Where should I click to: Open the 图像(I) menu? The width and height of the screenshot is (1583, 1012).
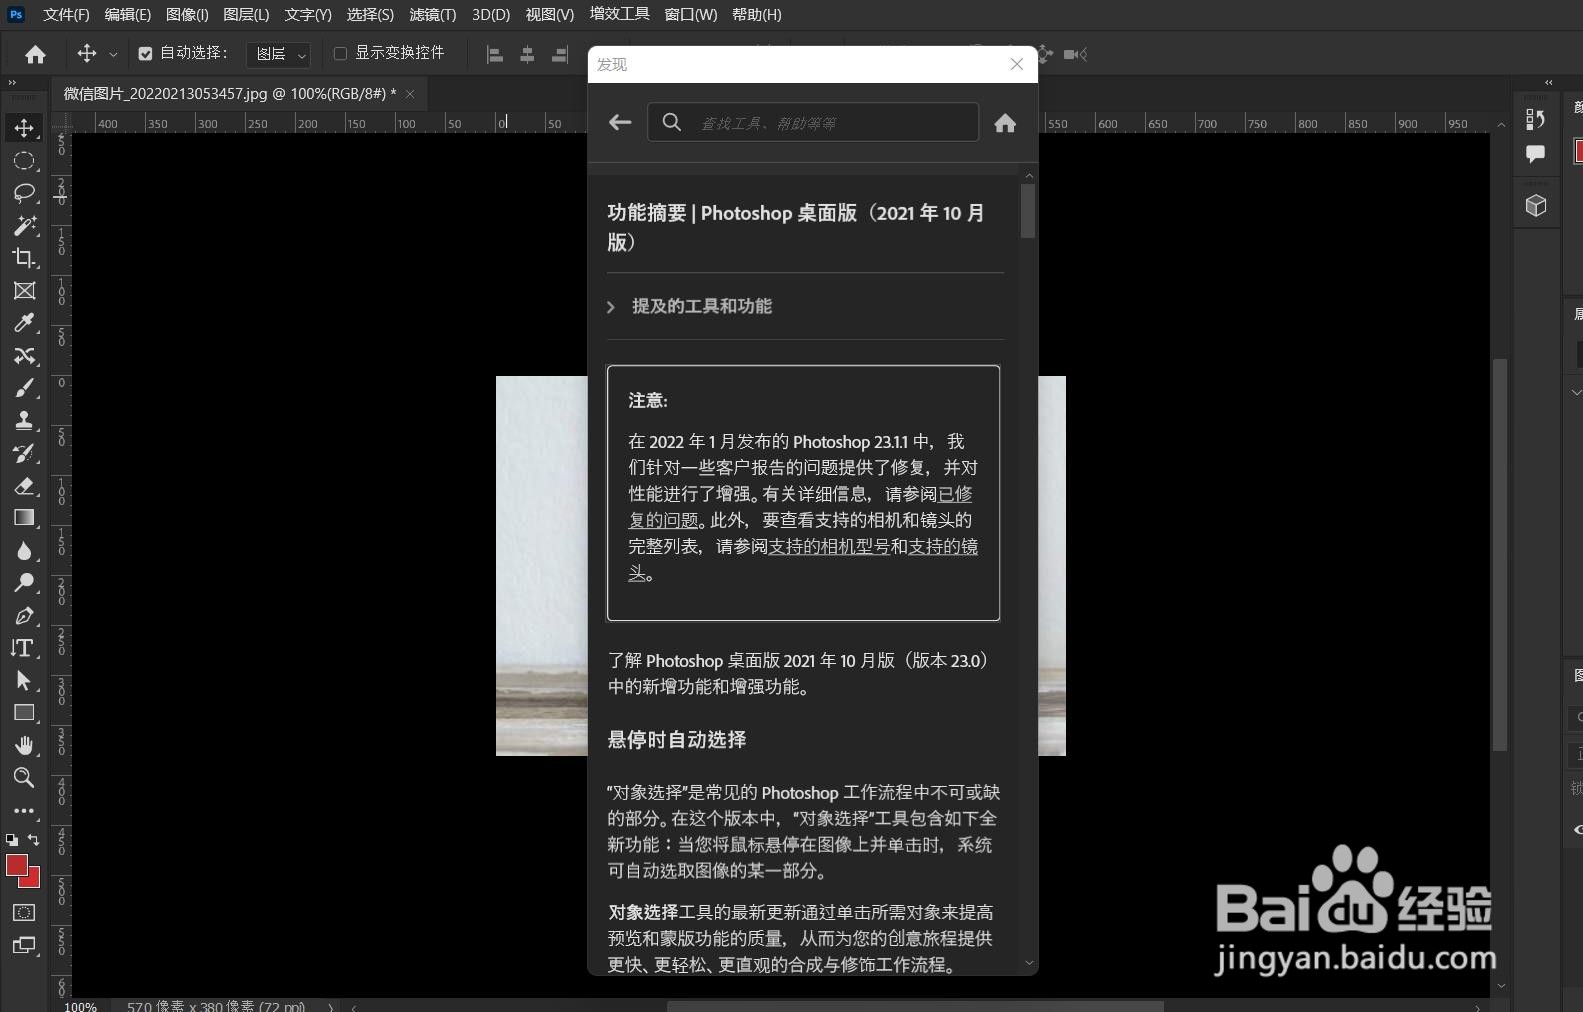click(187, 15)
